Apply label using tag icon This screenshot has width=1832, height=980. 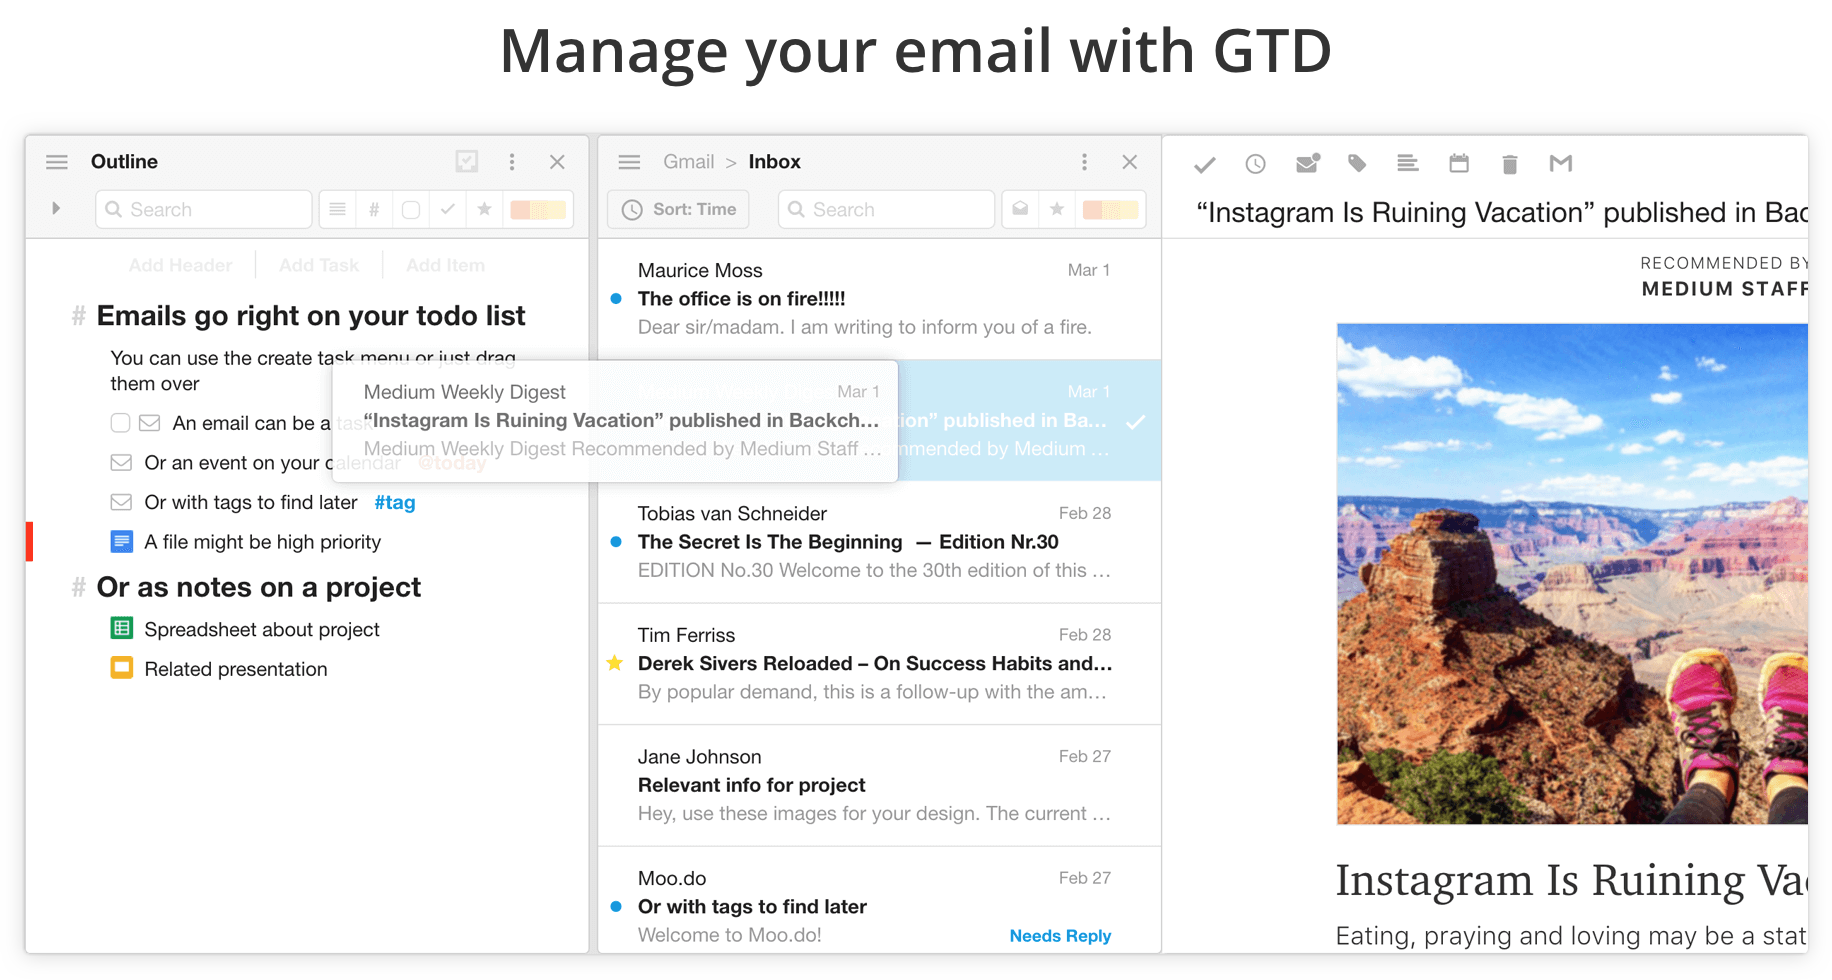coord(1357,163)
